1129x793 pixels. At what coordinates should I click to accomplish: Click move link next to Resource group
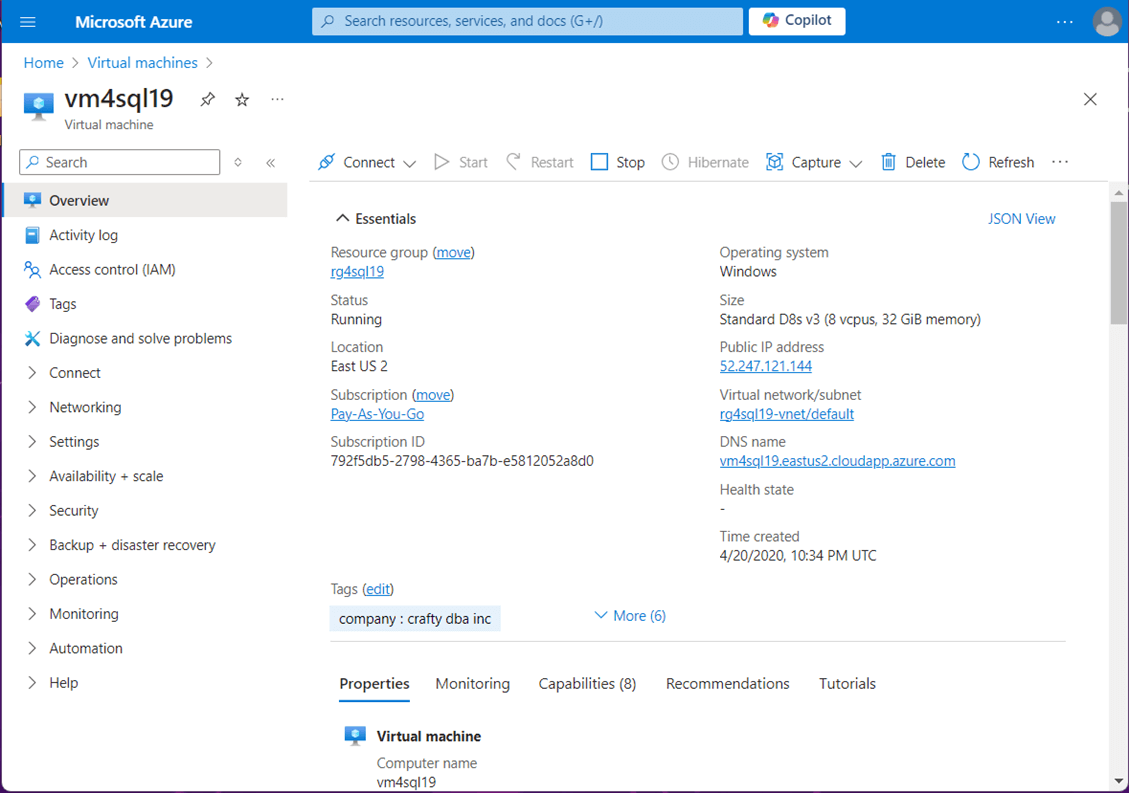coord(454,252)
